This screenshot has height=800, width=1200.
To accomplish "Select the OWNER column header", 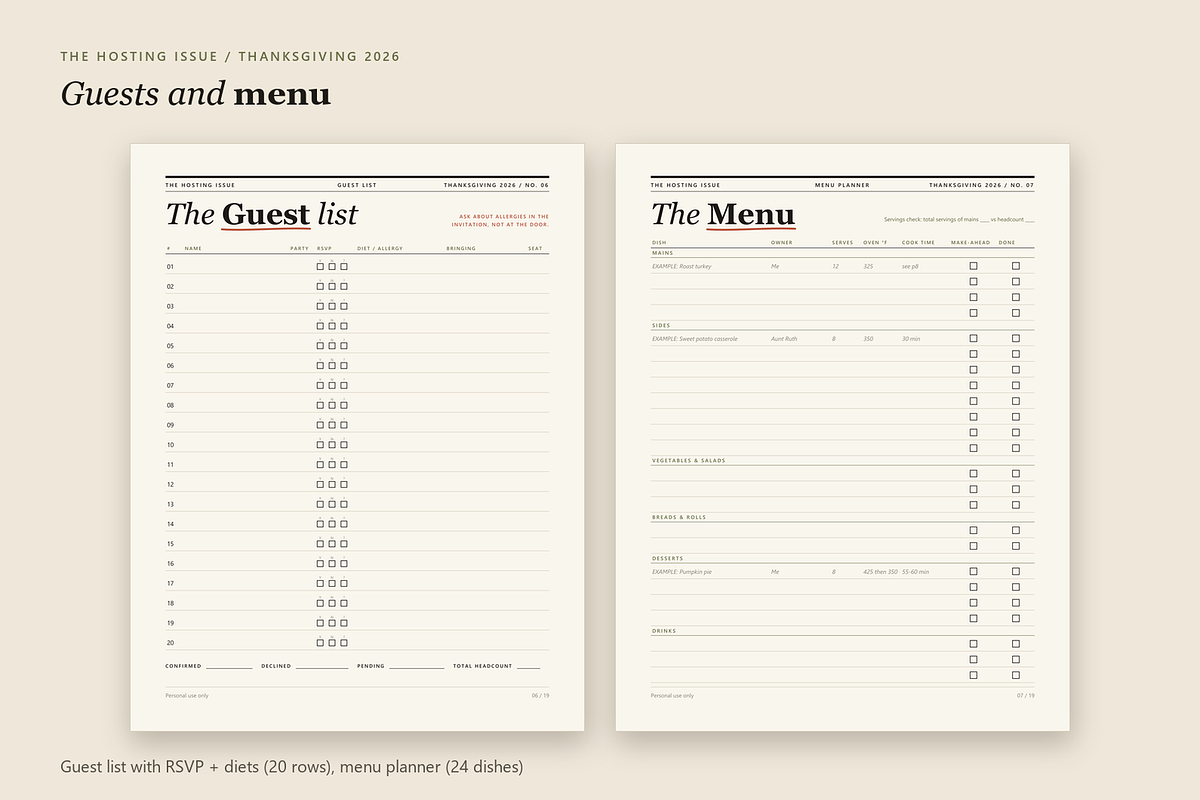I will (x=781, y=242).
